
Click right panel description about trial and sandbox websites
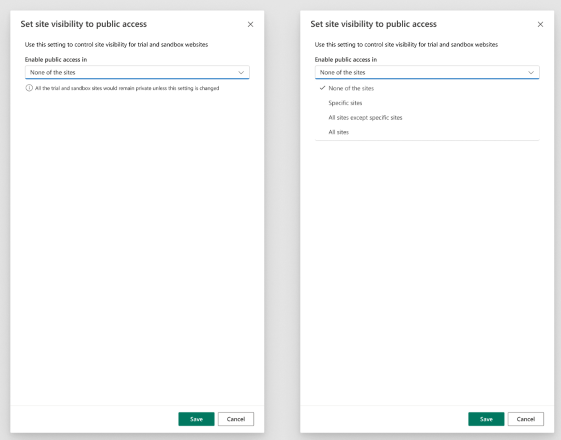click(406, 45)
